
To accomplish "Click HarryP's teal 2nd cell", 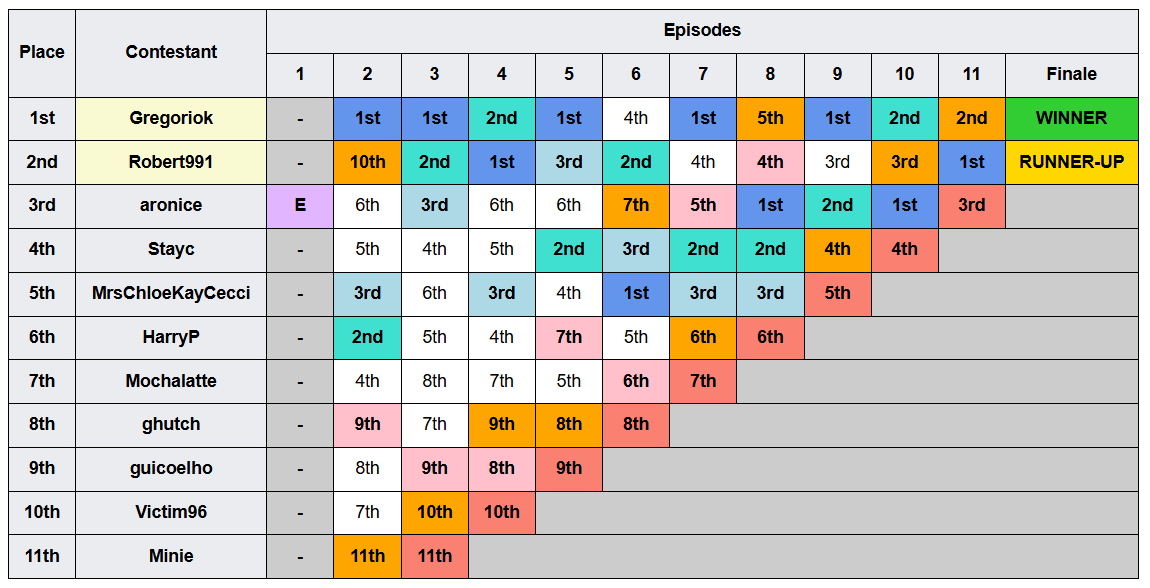I will [x=367, y=337].
